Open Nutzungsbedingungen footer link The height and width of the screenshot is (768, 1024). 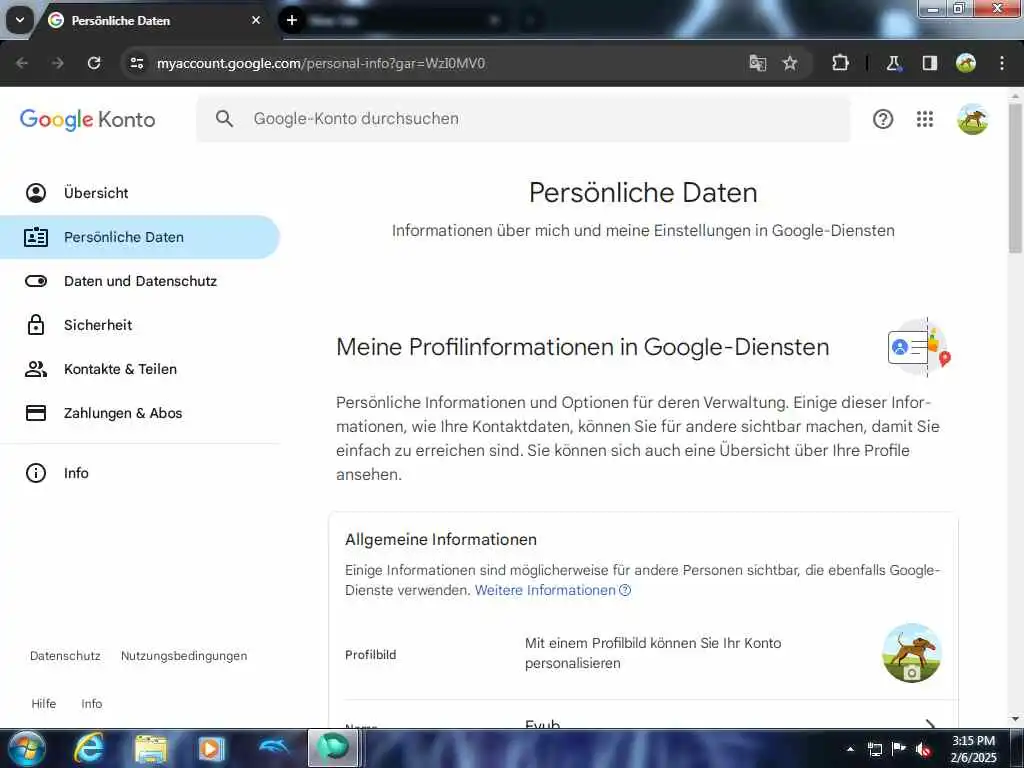coord(184,656)
